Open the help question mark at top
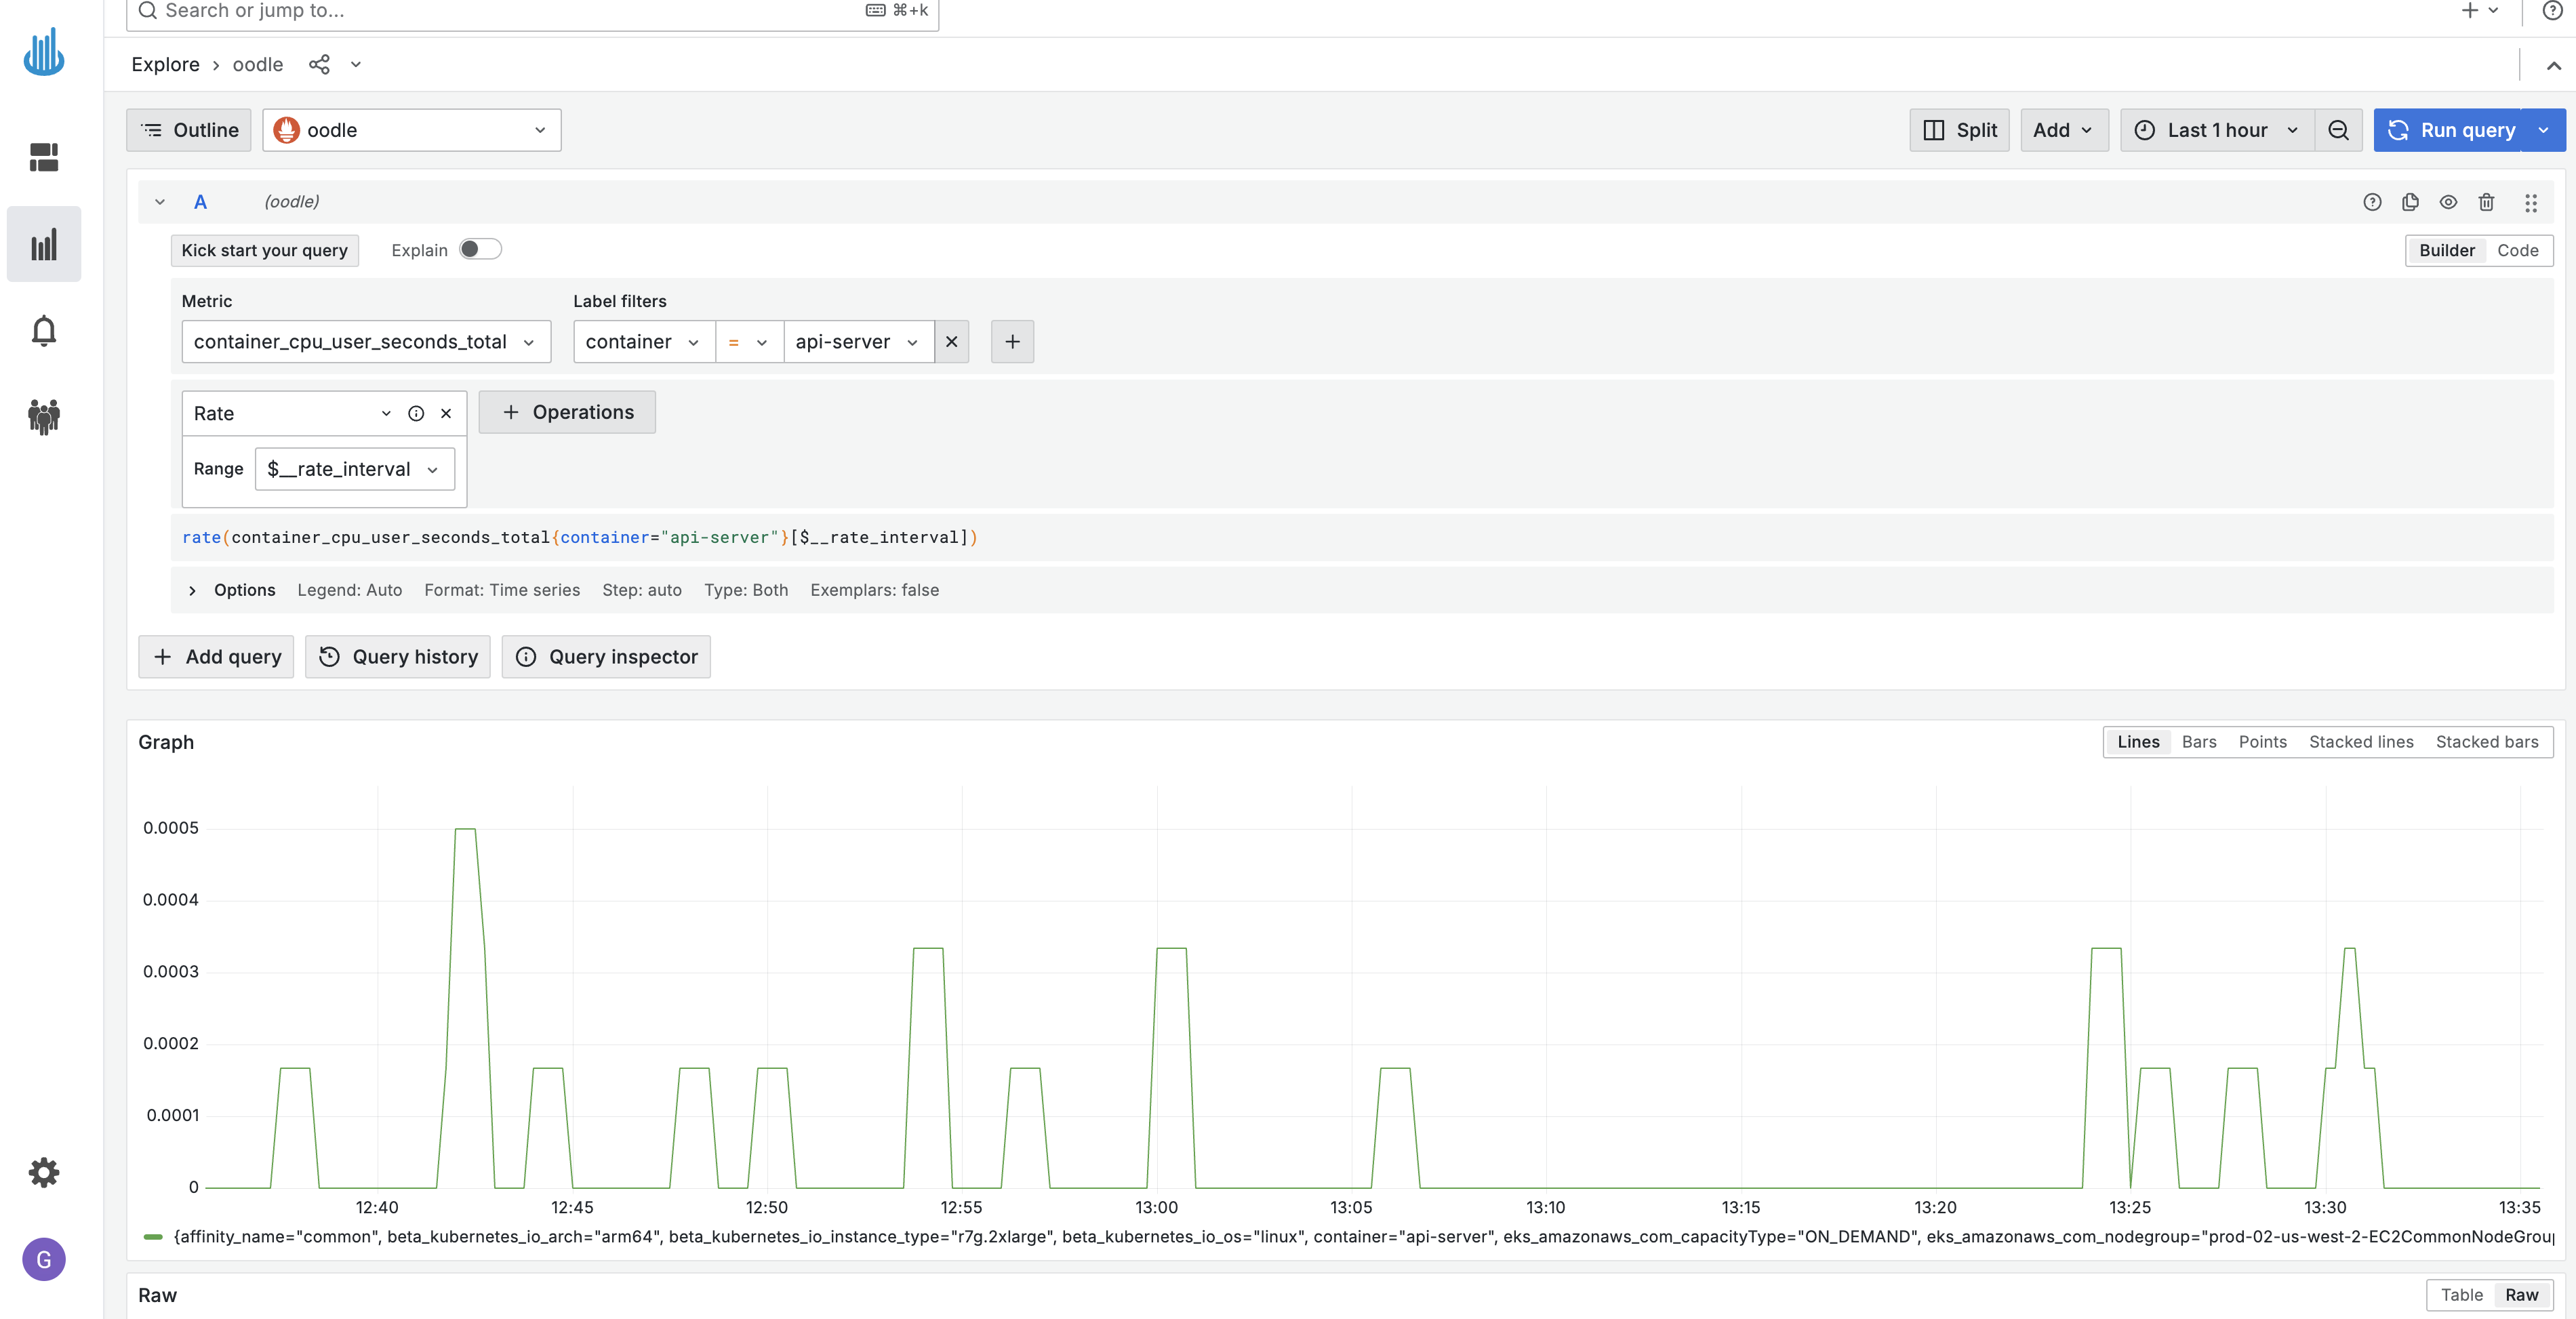The width and height of the screenshot is (2576, 1319). click(x=2553, y=11)
